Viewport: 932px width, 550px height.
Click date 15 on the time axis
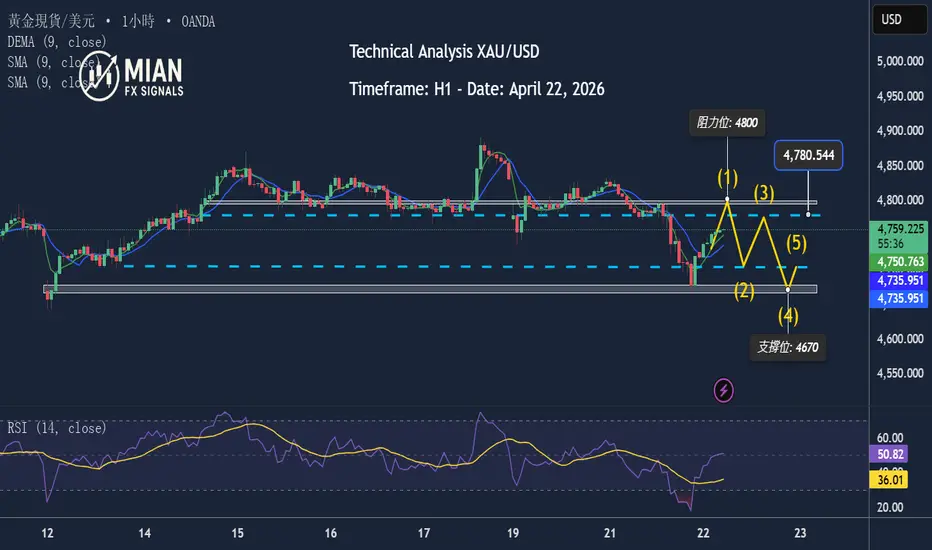click(237, 533)
